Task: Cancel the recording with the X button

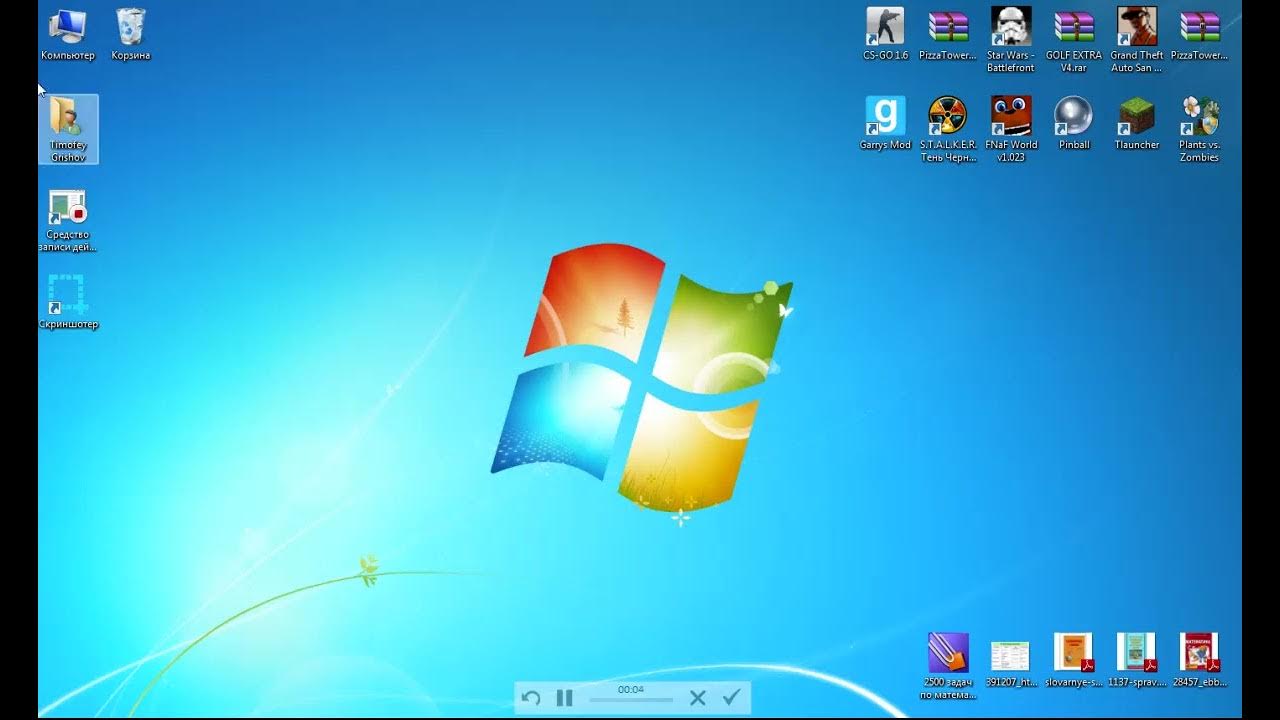Action: click(698, 698)
